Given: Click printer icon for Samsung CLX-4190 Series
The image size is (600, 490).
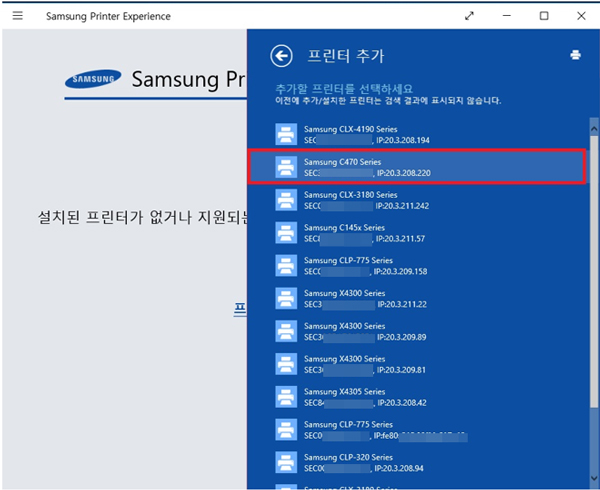Looking at the screenshot, I should coord(286,134).
